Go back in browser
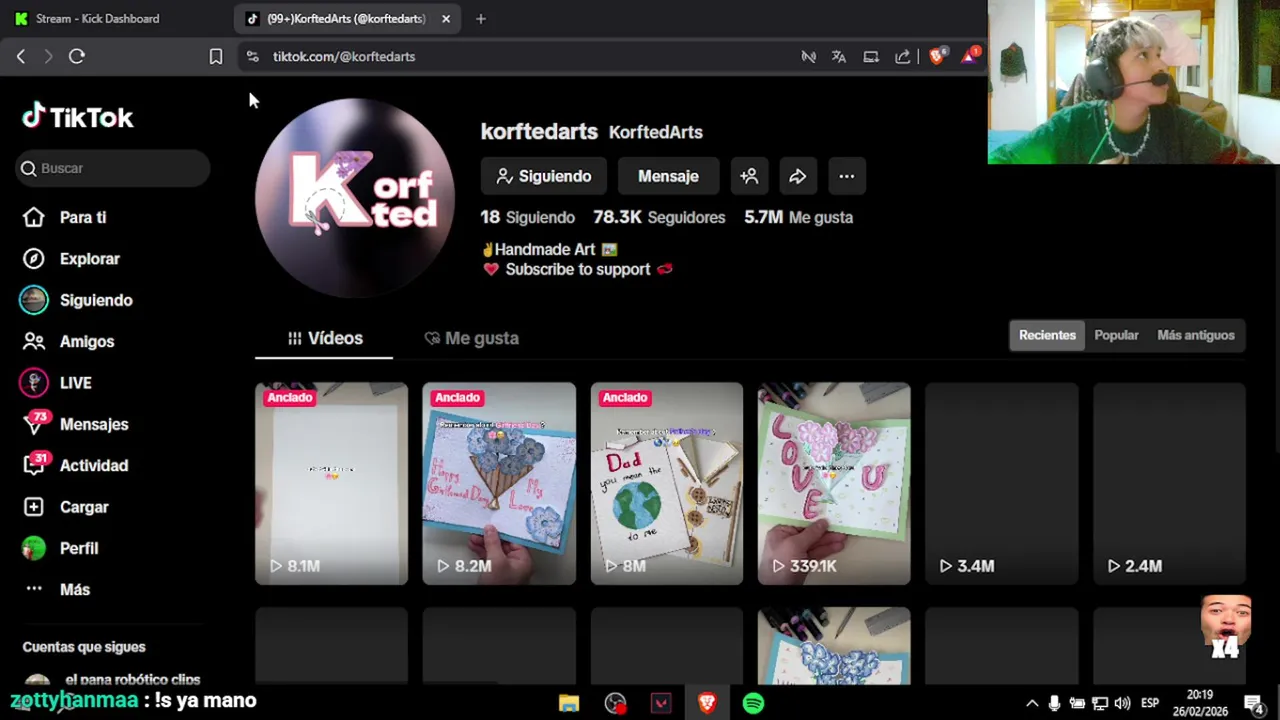 (x=21, y=56)
